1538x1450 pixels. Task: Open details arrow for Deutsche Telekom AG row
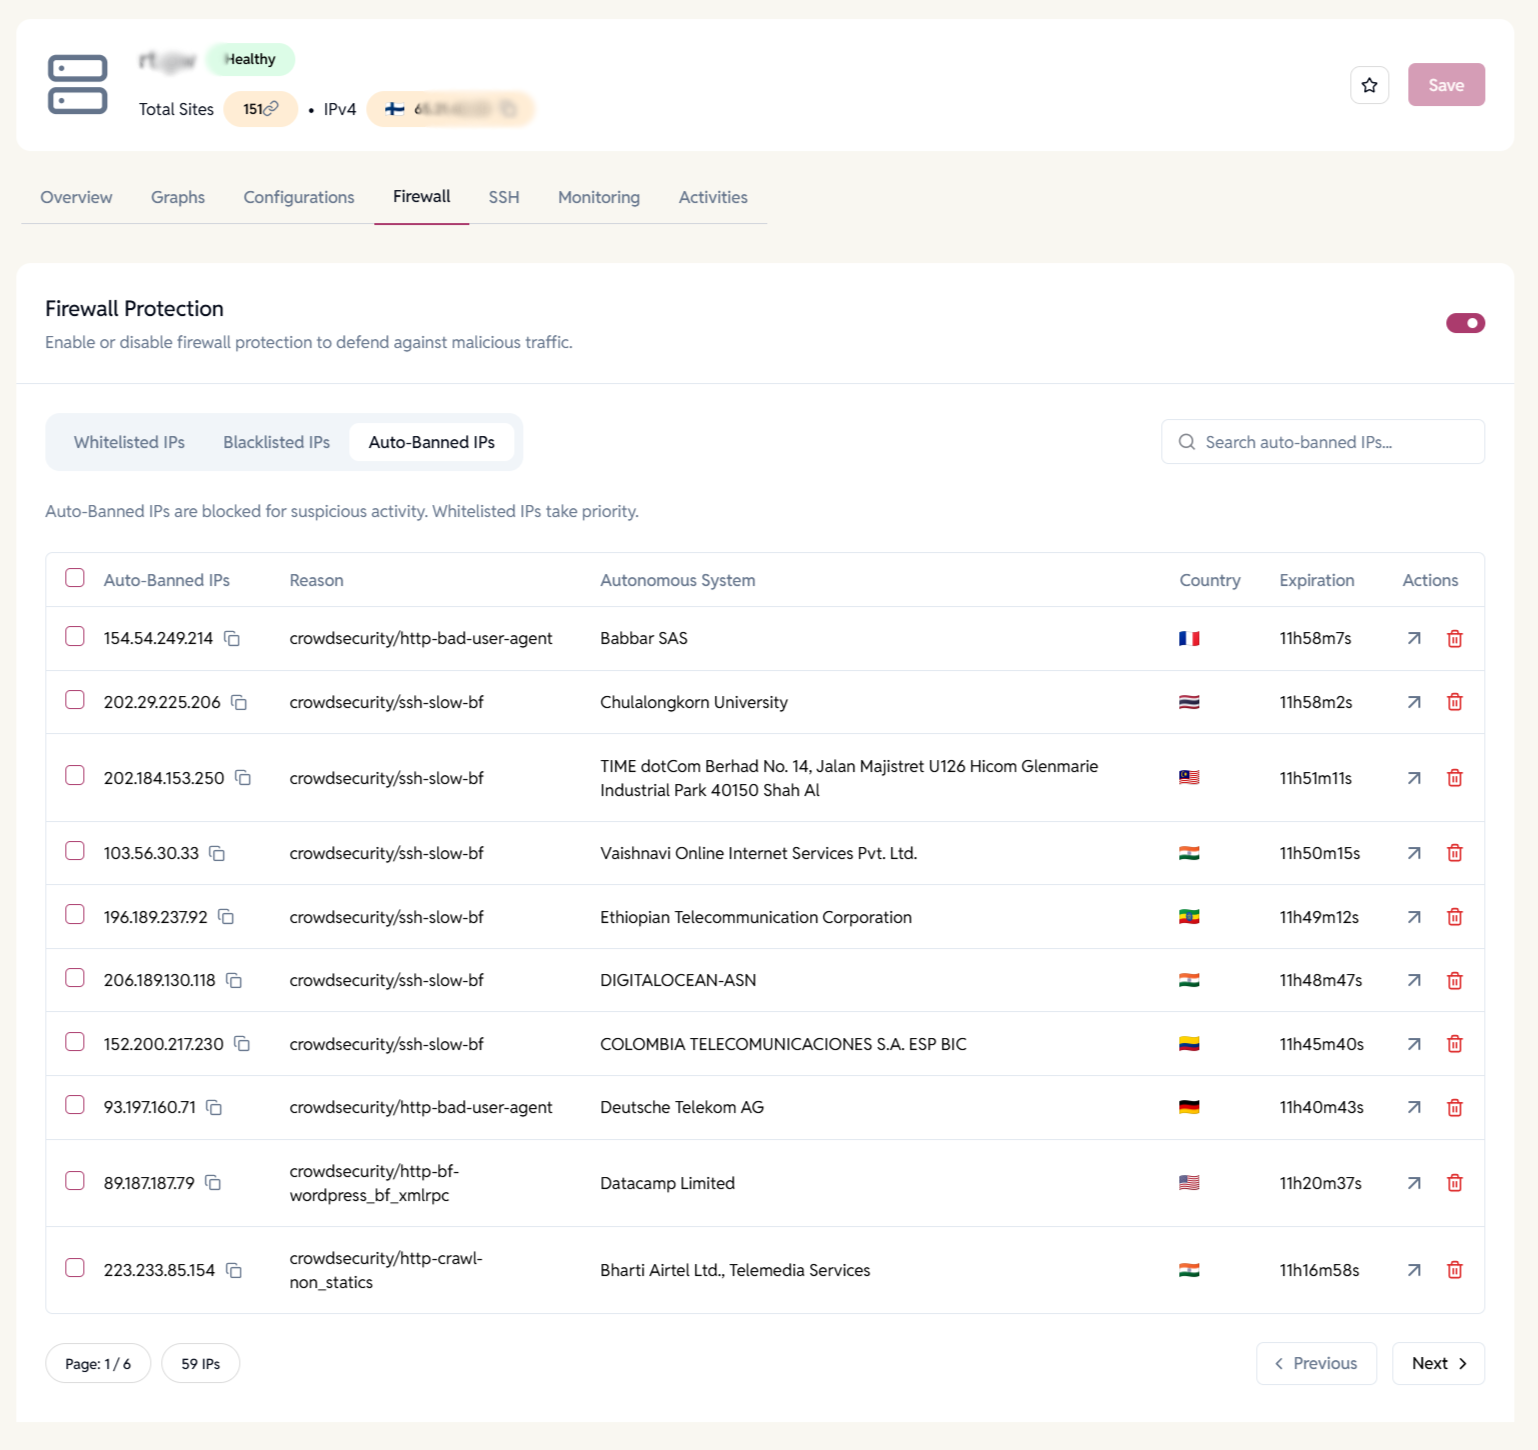pyautogui.click(x=1413, y=1107)
